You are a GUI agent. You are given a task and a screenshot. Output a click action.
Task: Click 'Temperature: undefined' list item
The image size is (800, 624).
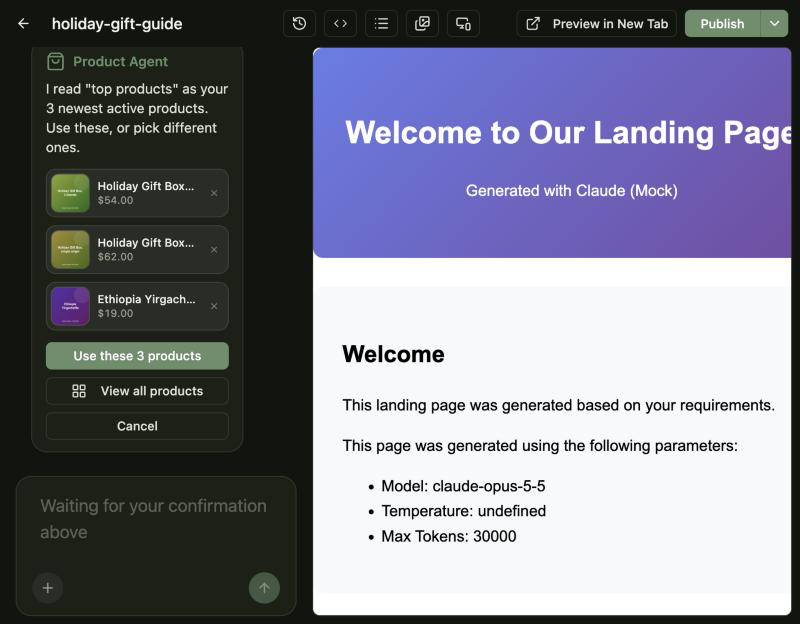tap(463, 511)
